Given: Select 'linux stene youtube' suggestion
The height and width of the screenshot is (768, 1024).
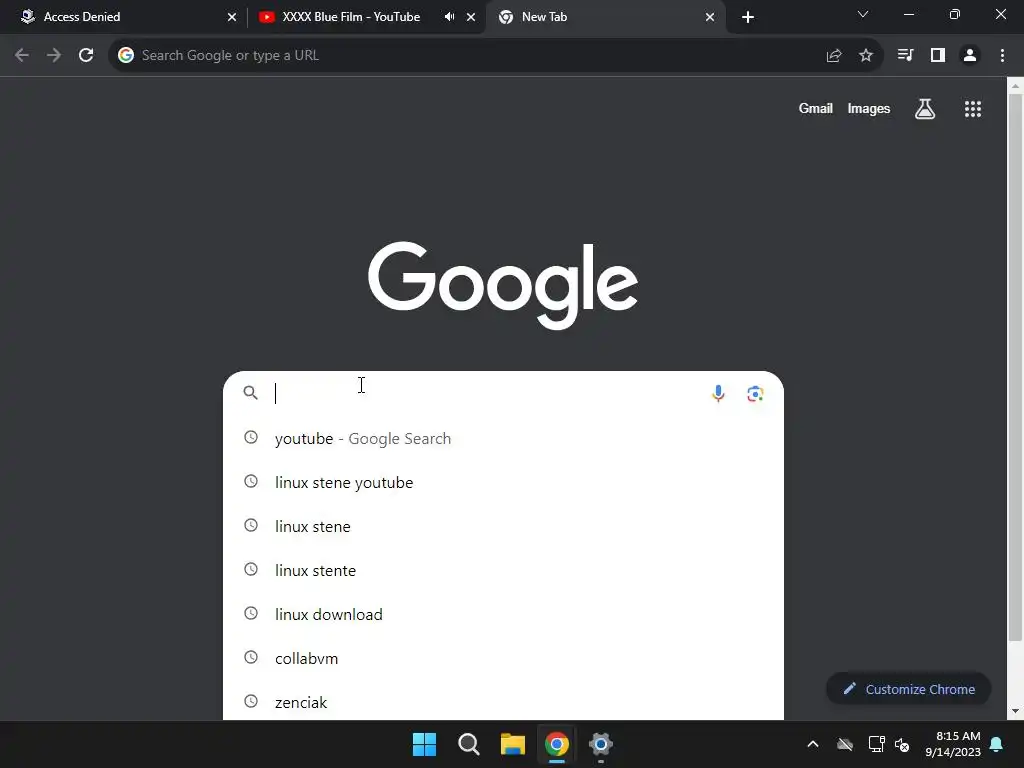Looking at the screenshot, I should [x=503, y=482].
